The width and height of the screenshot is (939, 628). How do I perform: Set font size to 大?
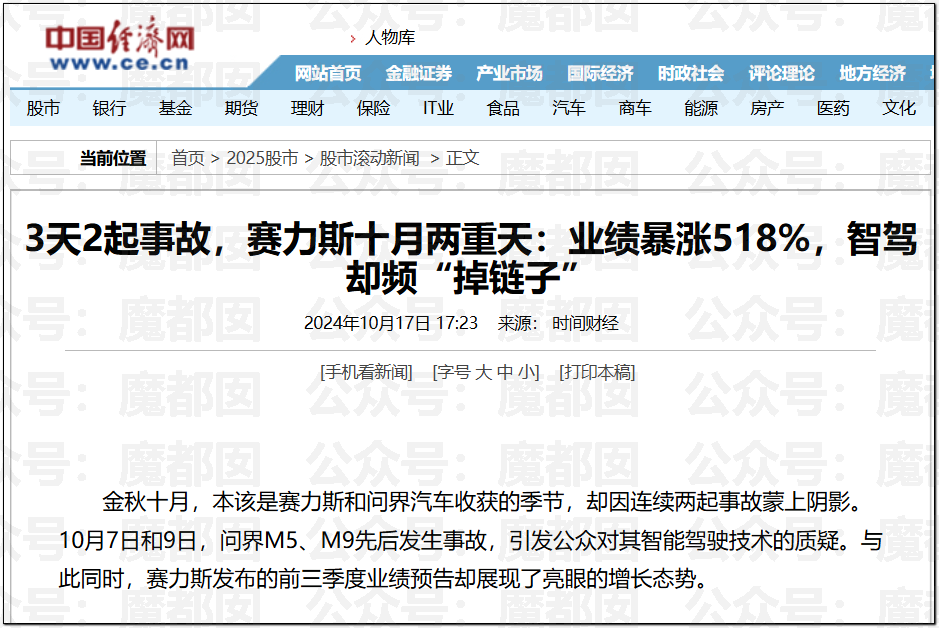(x=483, y=372)
